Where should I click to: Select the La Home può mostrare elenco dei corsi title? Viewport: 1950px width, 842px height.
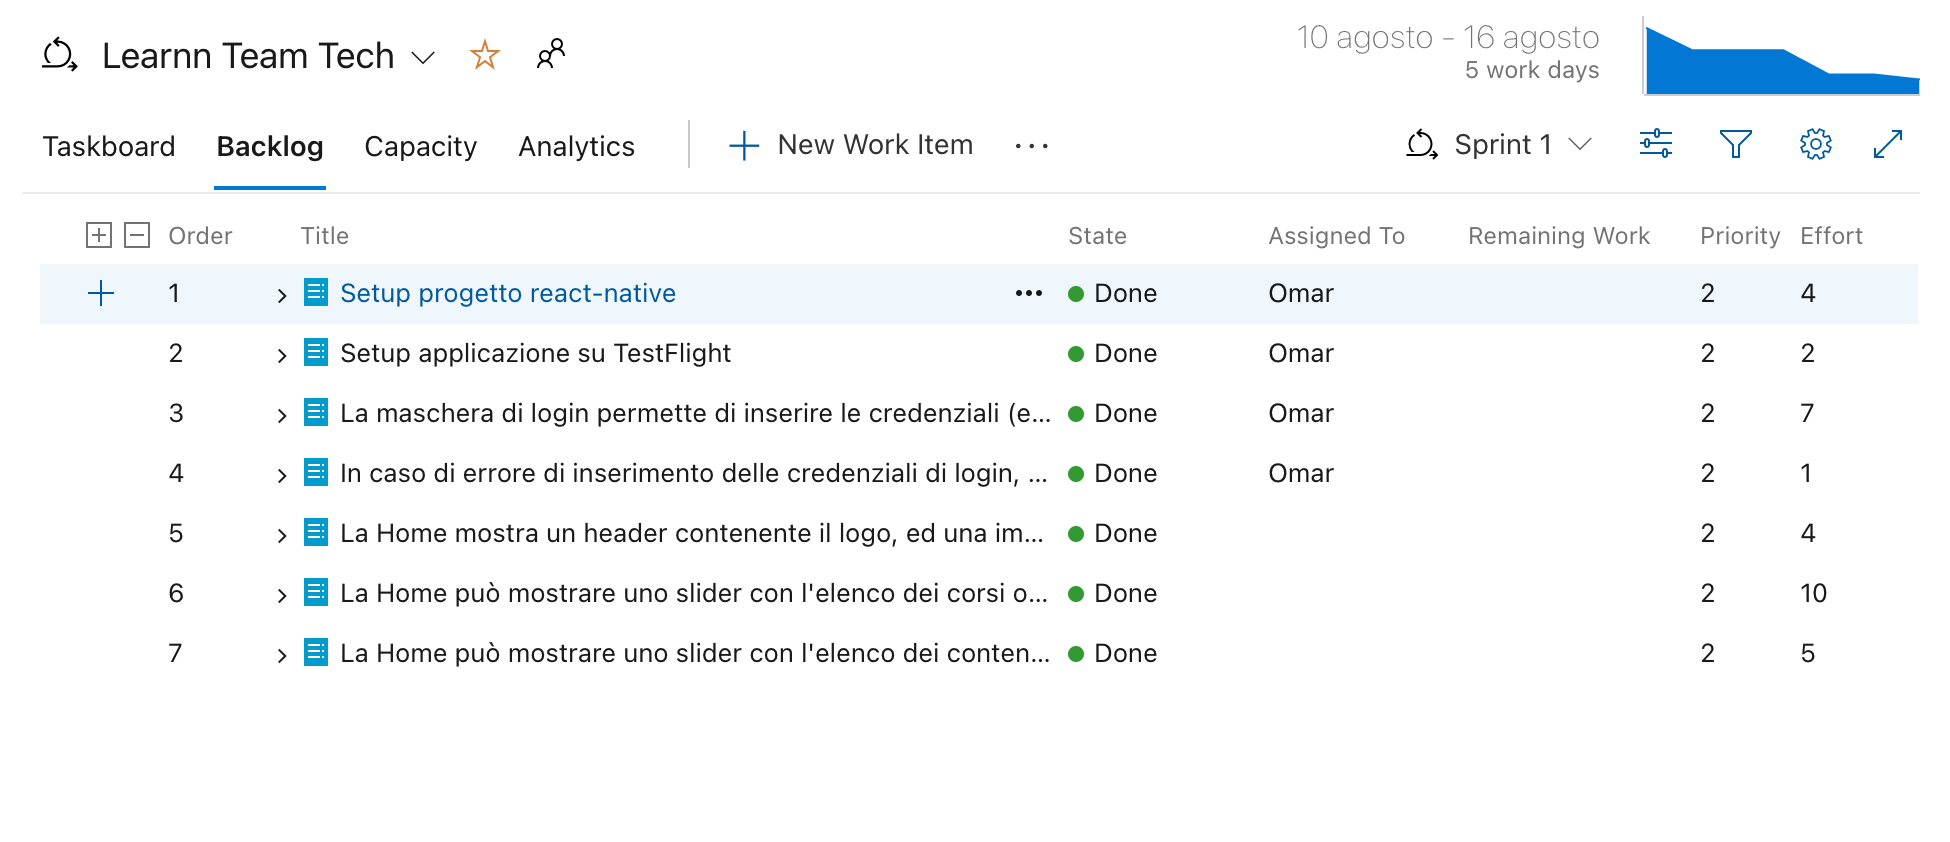pos(694,593)
